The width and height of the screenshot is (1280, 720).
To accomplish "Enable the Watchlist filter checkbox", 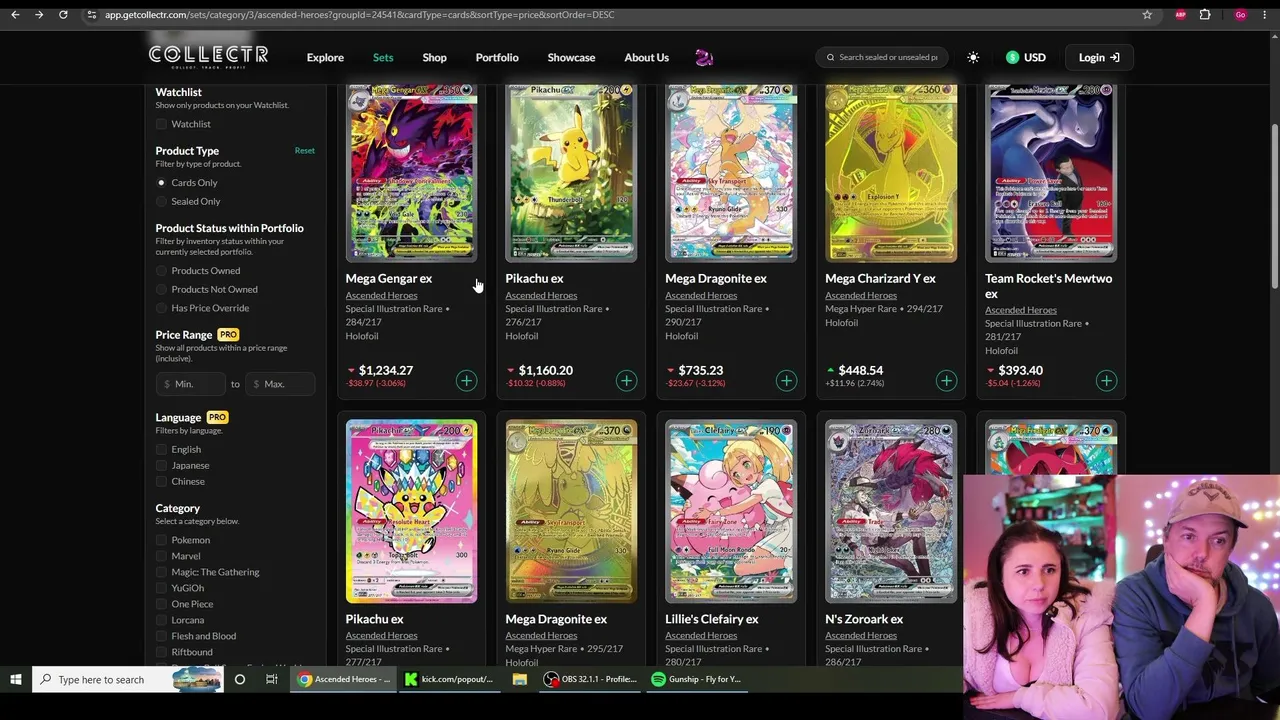I will (x=161, y=124).
